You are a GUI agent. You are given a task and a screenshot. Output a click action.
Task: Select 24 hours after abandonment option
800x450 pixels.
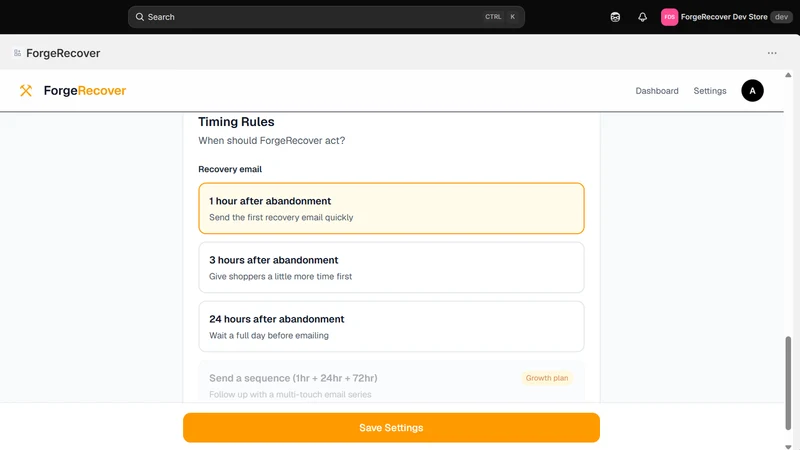pyautogui.click(x=391, y=327)
